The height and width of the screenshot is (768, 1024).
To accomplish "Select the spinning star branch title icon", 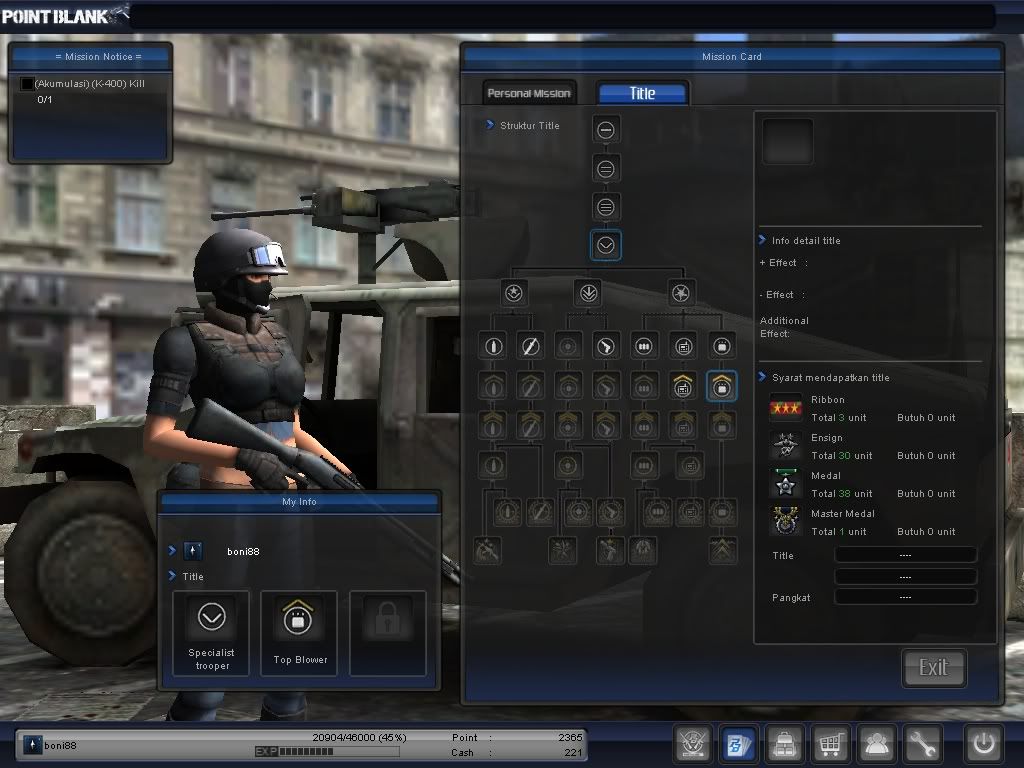I will point(681,293).
